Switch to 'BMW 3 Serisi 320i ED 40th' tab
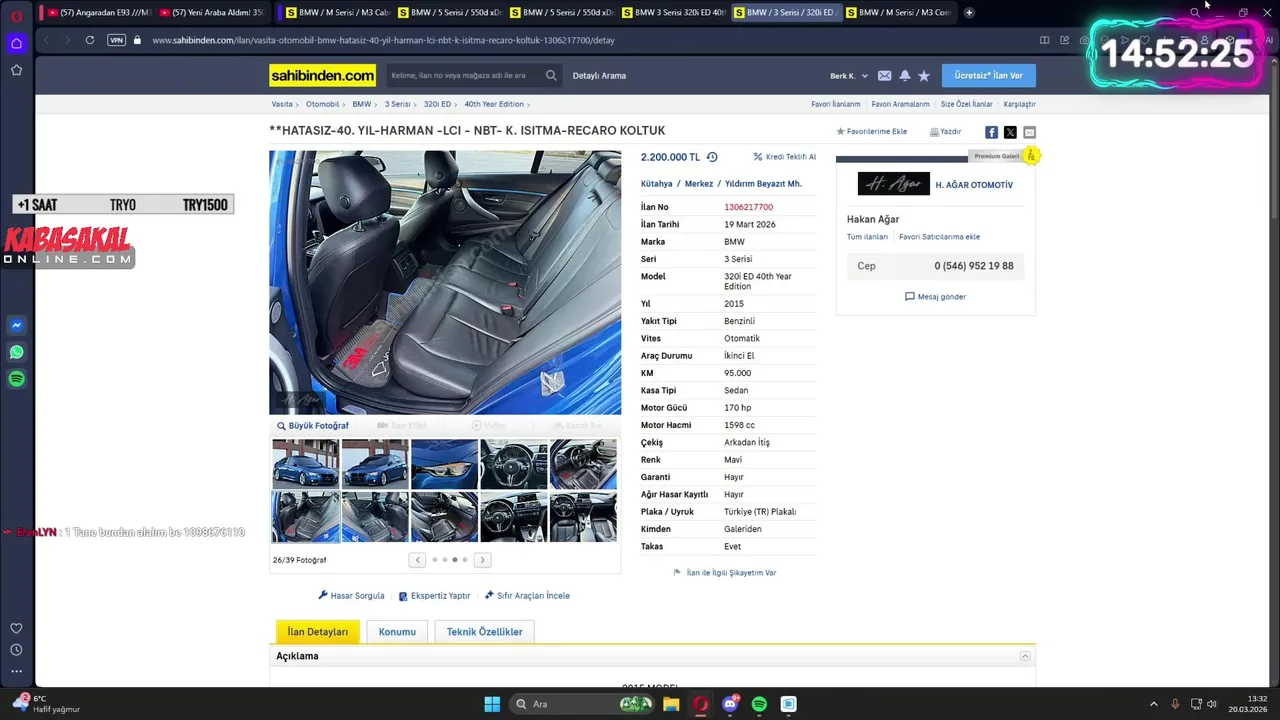Screen dimensions: 1280x720 pyautogui.click(x=673, y=13)
